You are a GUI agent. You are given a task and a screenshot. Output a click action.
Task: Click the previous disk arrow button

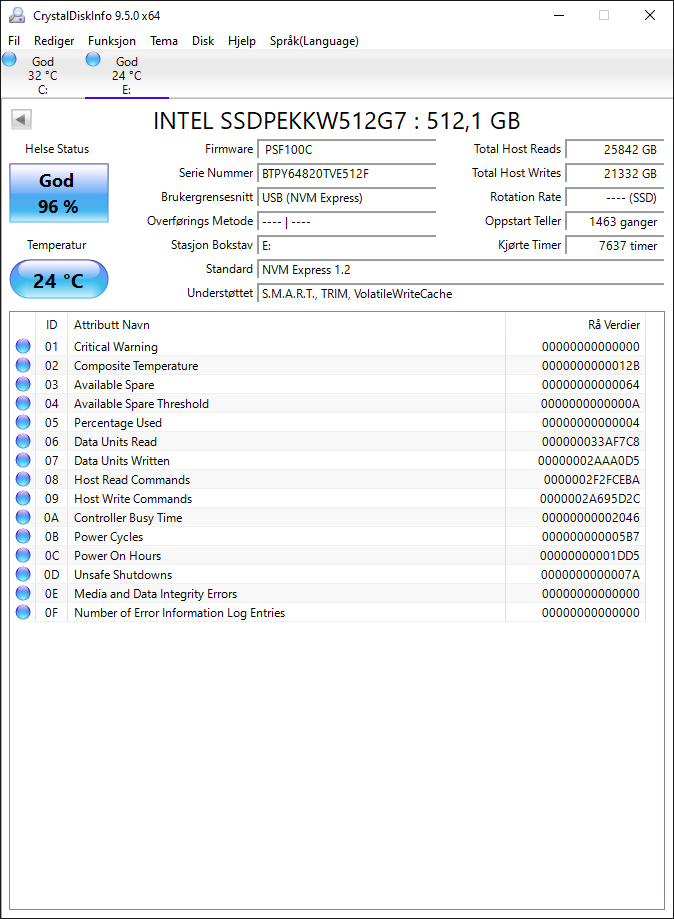click(x=21, y=120)
